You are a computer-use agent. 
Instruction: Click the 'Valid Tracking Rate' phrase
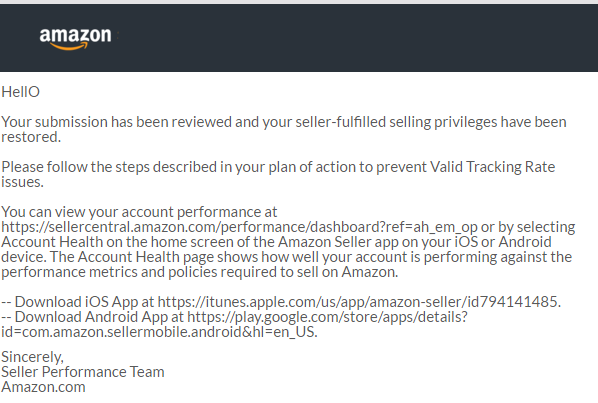click(492, 167)
